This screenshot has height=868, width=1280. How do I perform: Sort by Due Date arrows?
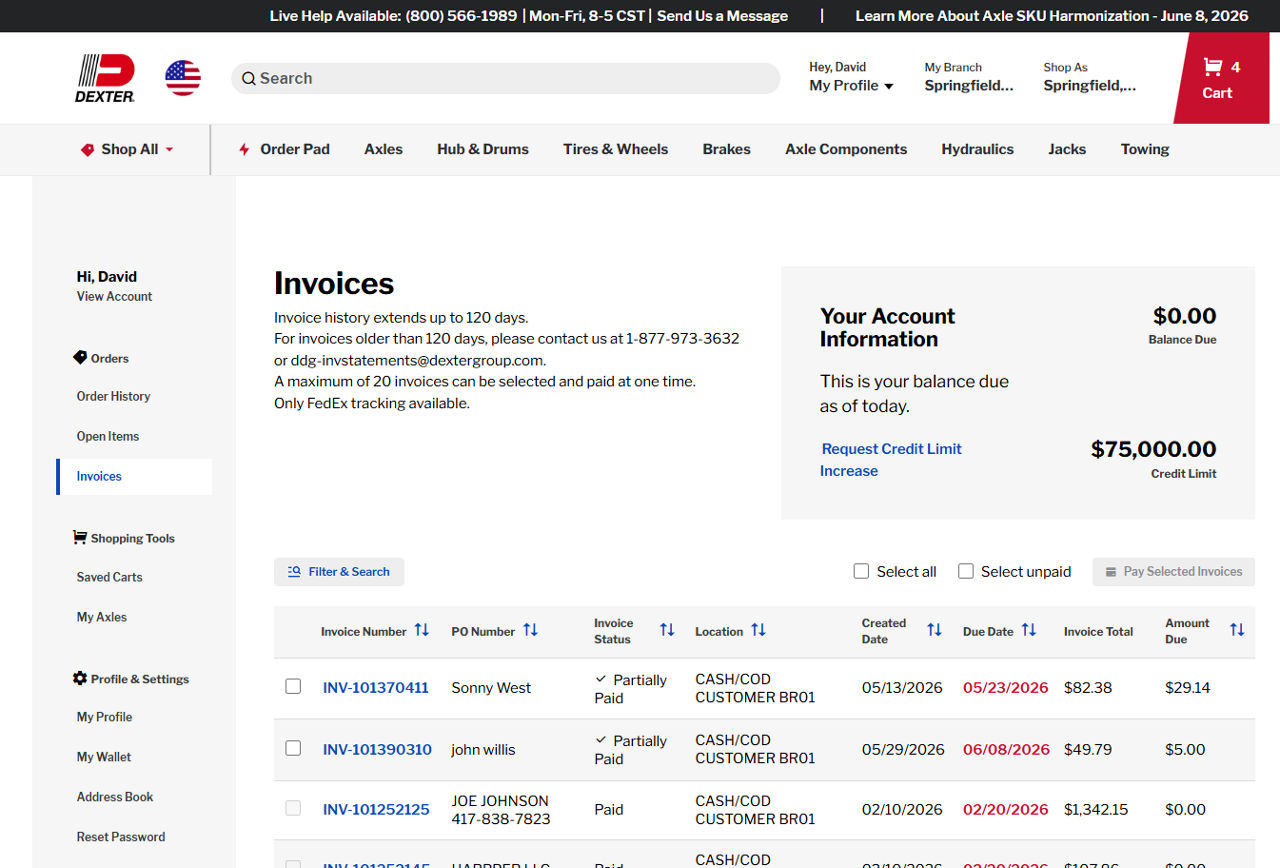click(1029, 630)
